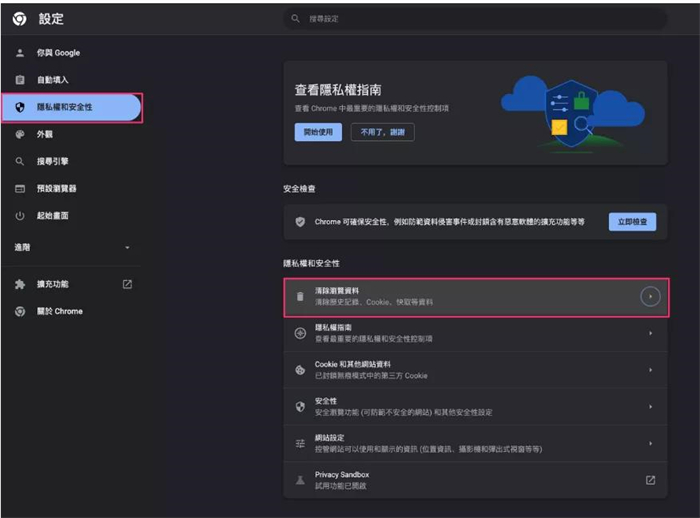Select 搜尋引擎 in sidebar
The height and width of the screenshot is (518, 700).
[71, 161]
